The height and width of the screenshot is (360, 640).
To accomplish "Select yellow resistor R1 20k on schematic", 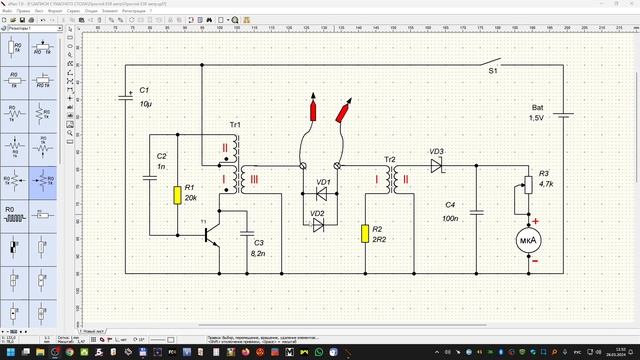I will point(177,195).
